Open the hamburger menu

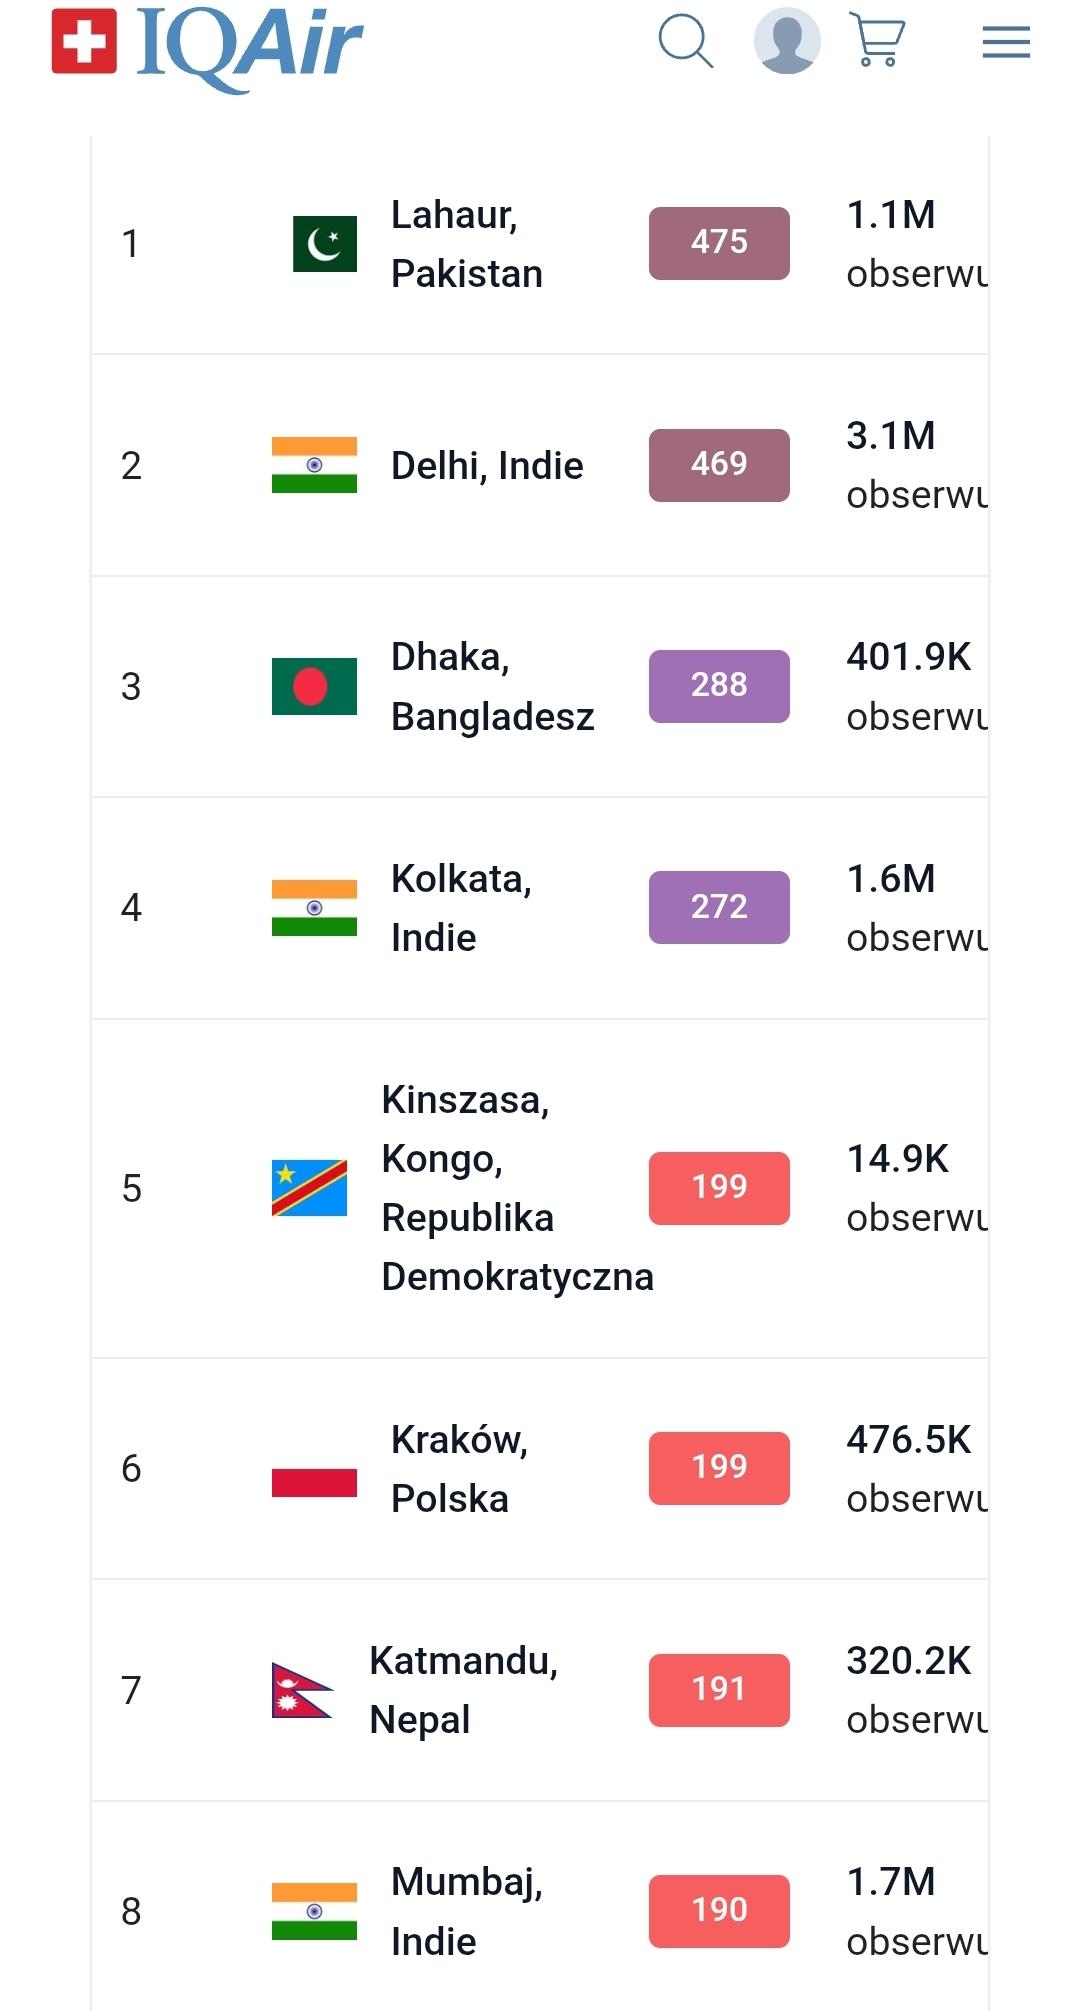click(x=1005, y=42)
